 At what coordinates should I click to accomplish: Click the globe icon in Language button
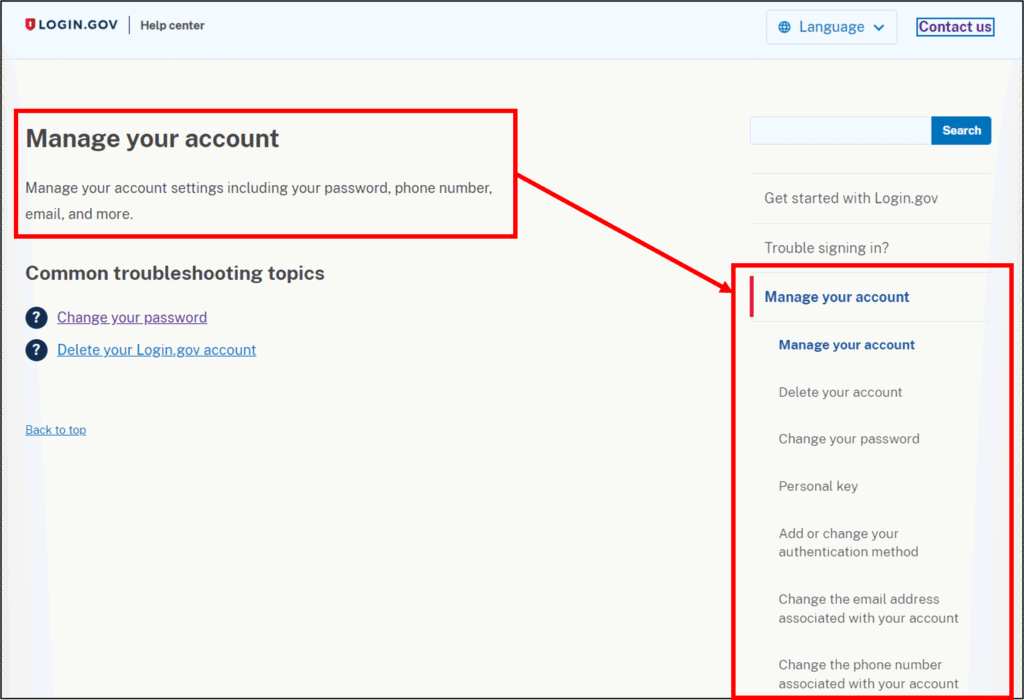[784, 28]
